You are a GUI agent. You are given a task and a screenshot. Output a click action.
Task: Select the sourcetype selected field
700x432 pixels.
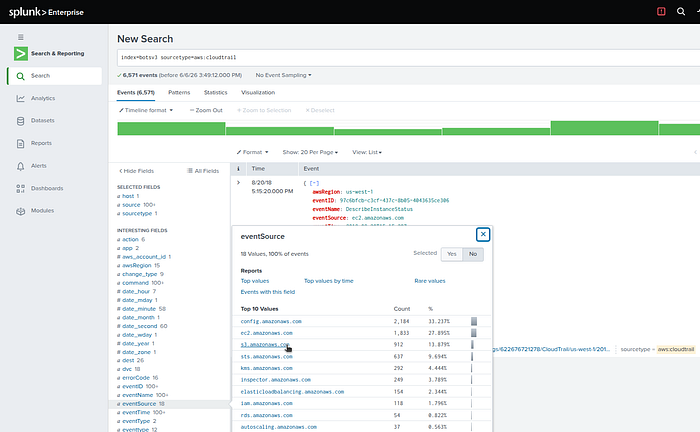click(137, 214)
